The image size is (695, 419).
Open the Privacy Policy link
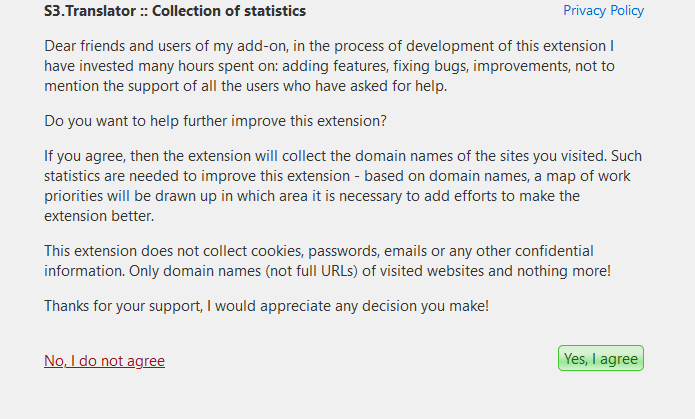pyautogui.click(x=603, y=11)
